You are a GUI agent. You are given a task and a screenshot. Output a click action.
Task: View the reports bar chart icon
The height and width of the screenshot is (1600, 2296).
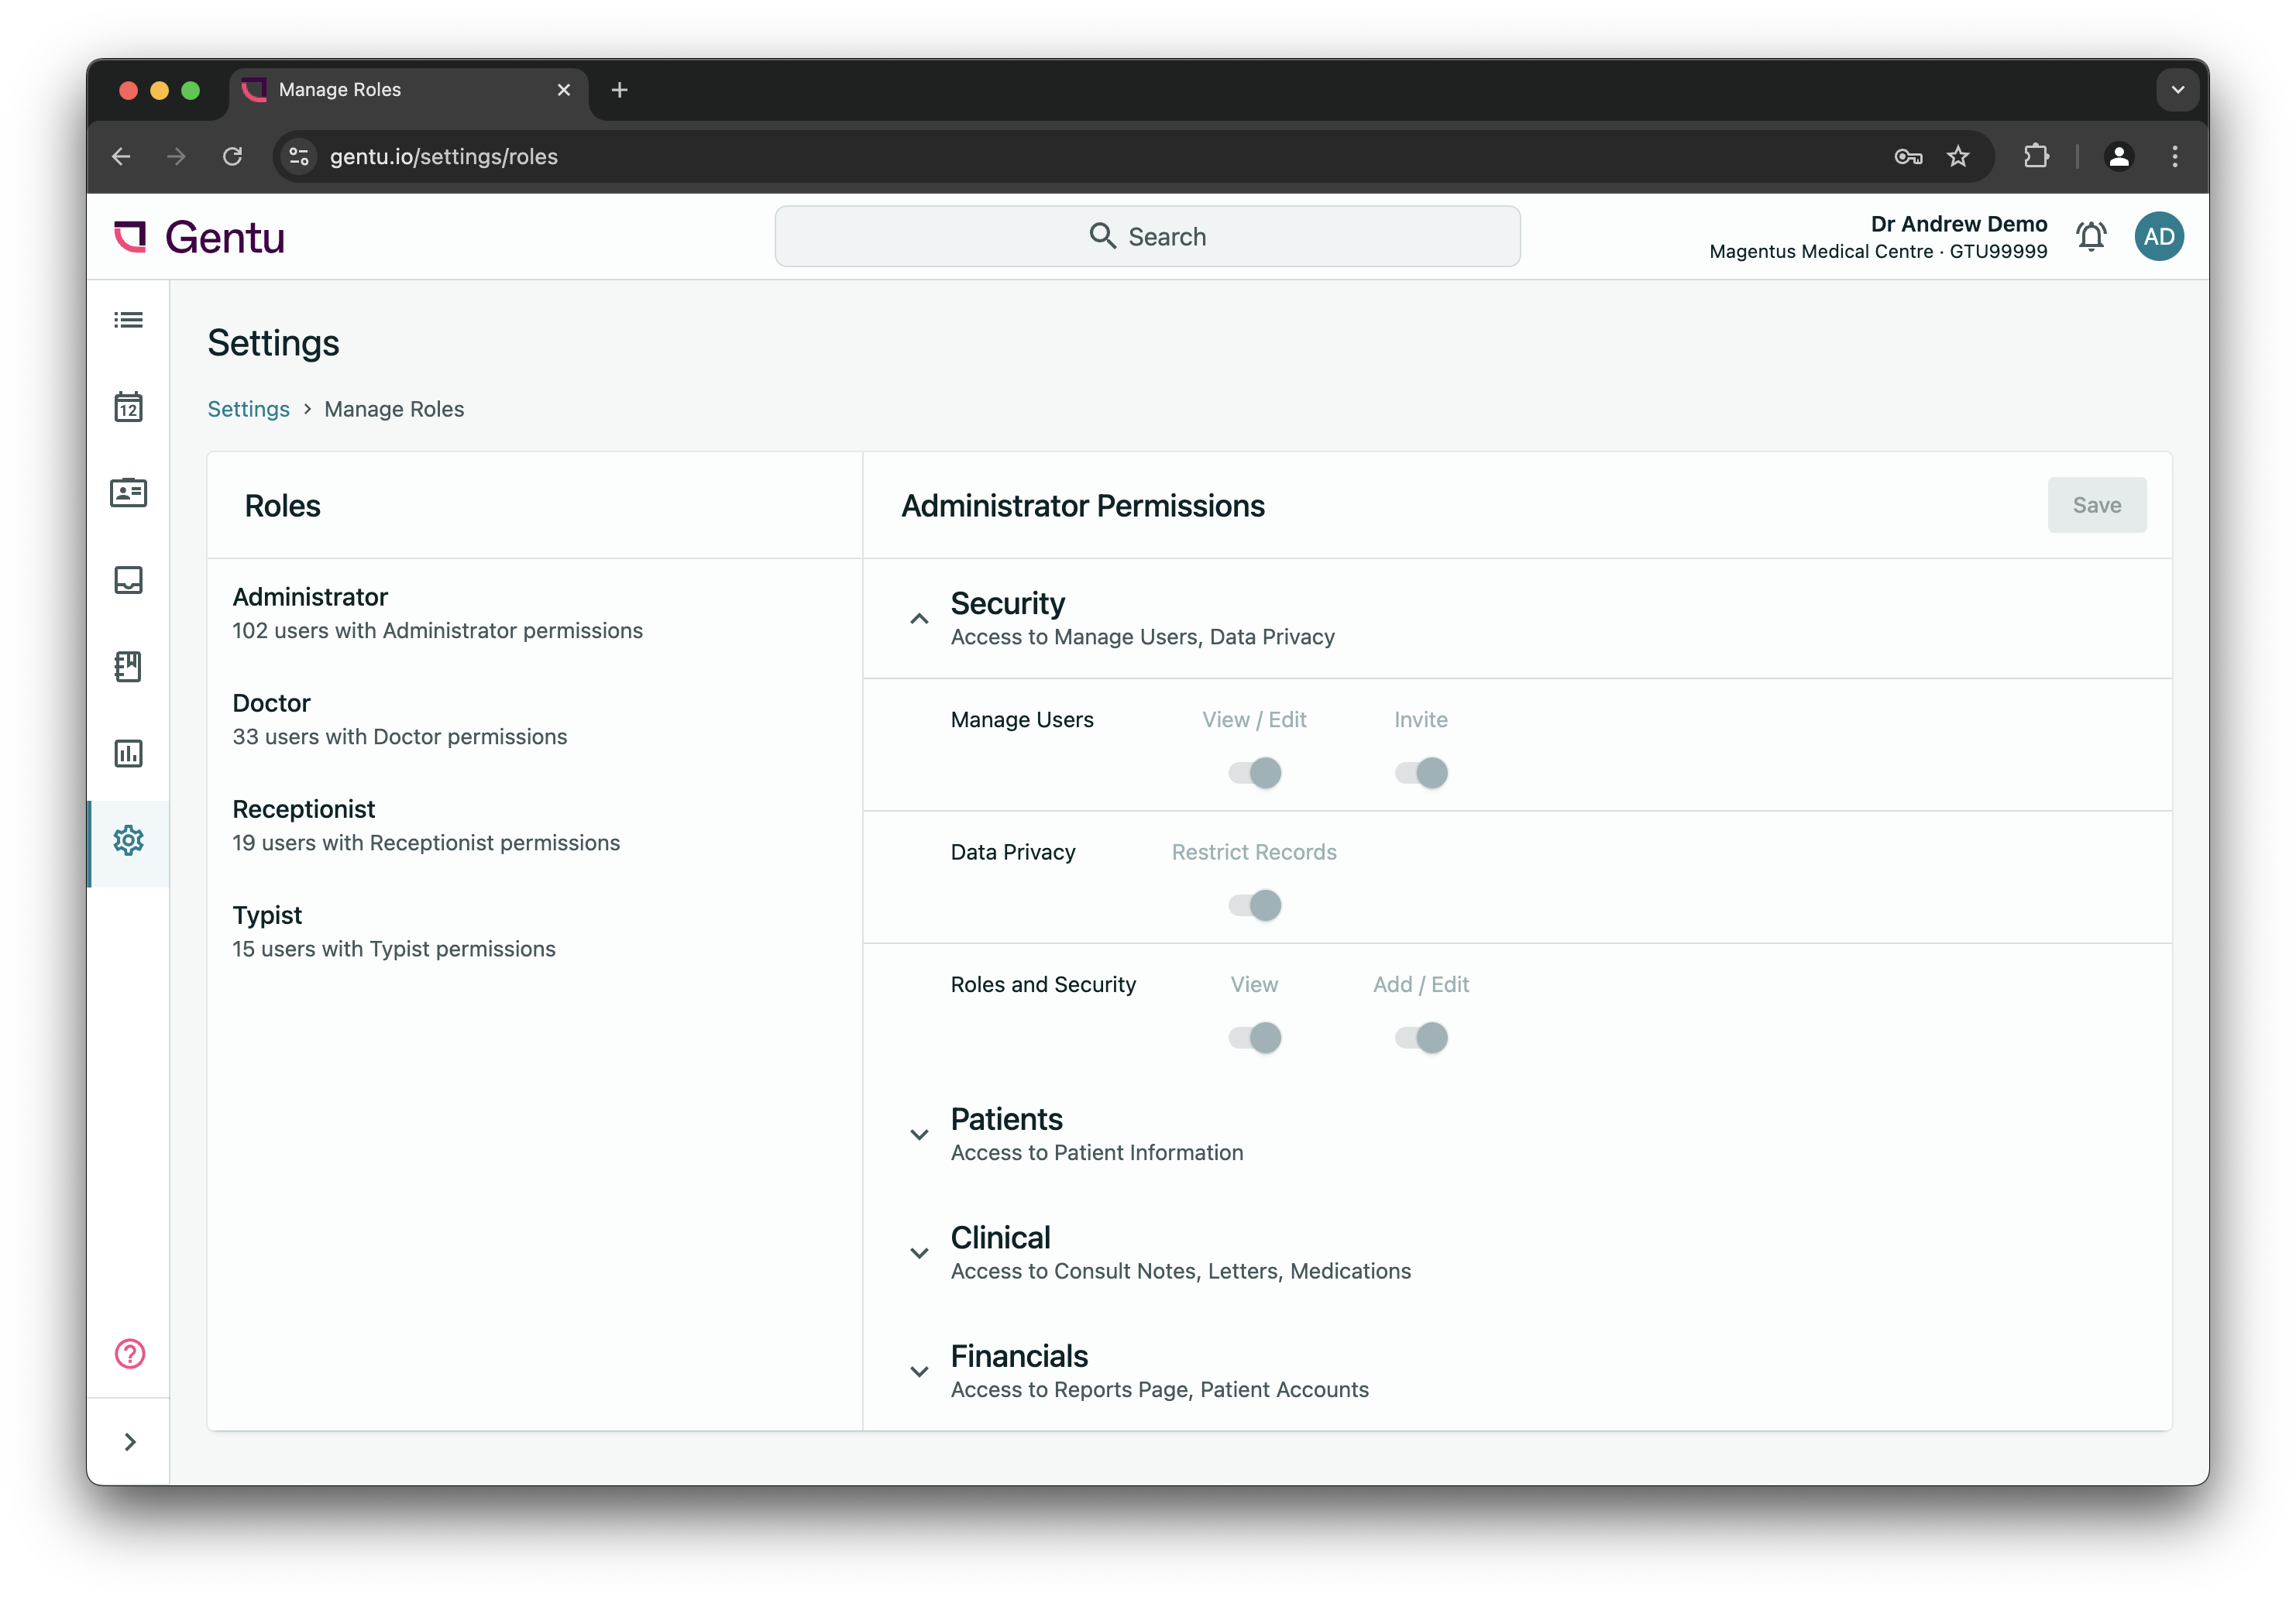(129, 754)
